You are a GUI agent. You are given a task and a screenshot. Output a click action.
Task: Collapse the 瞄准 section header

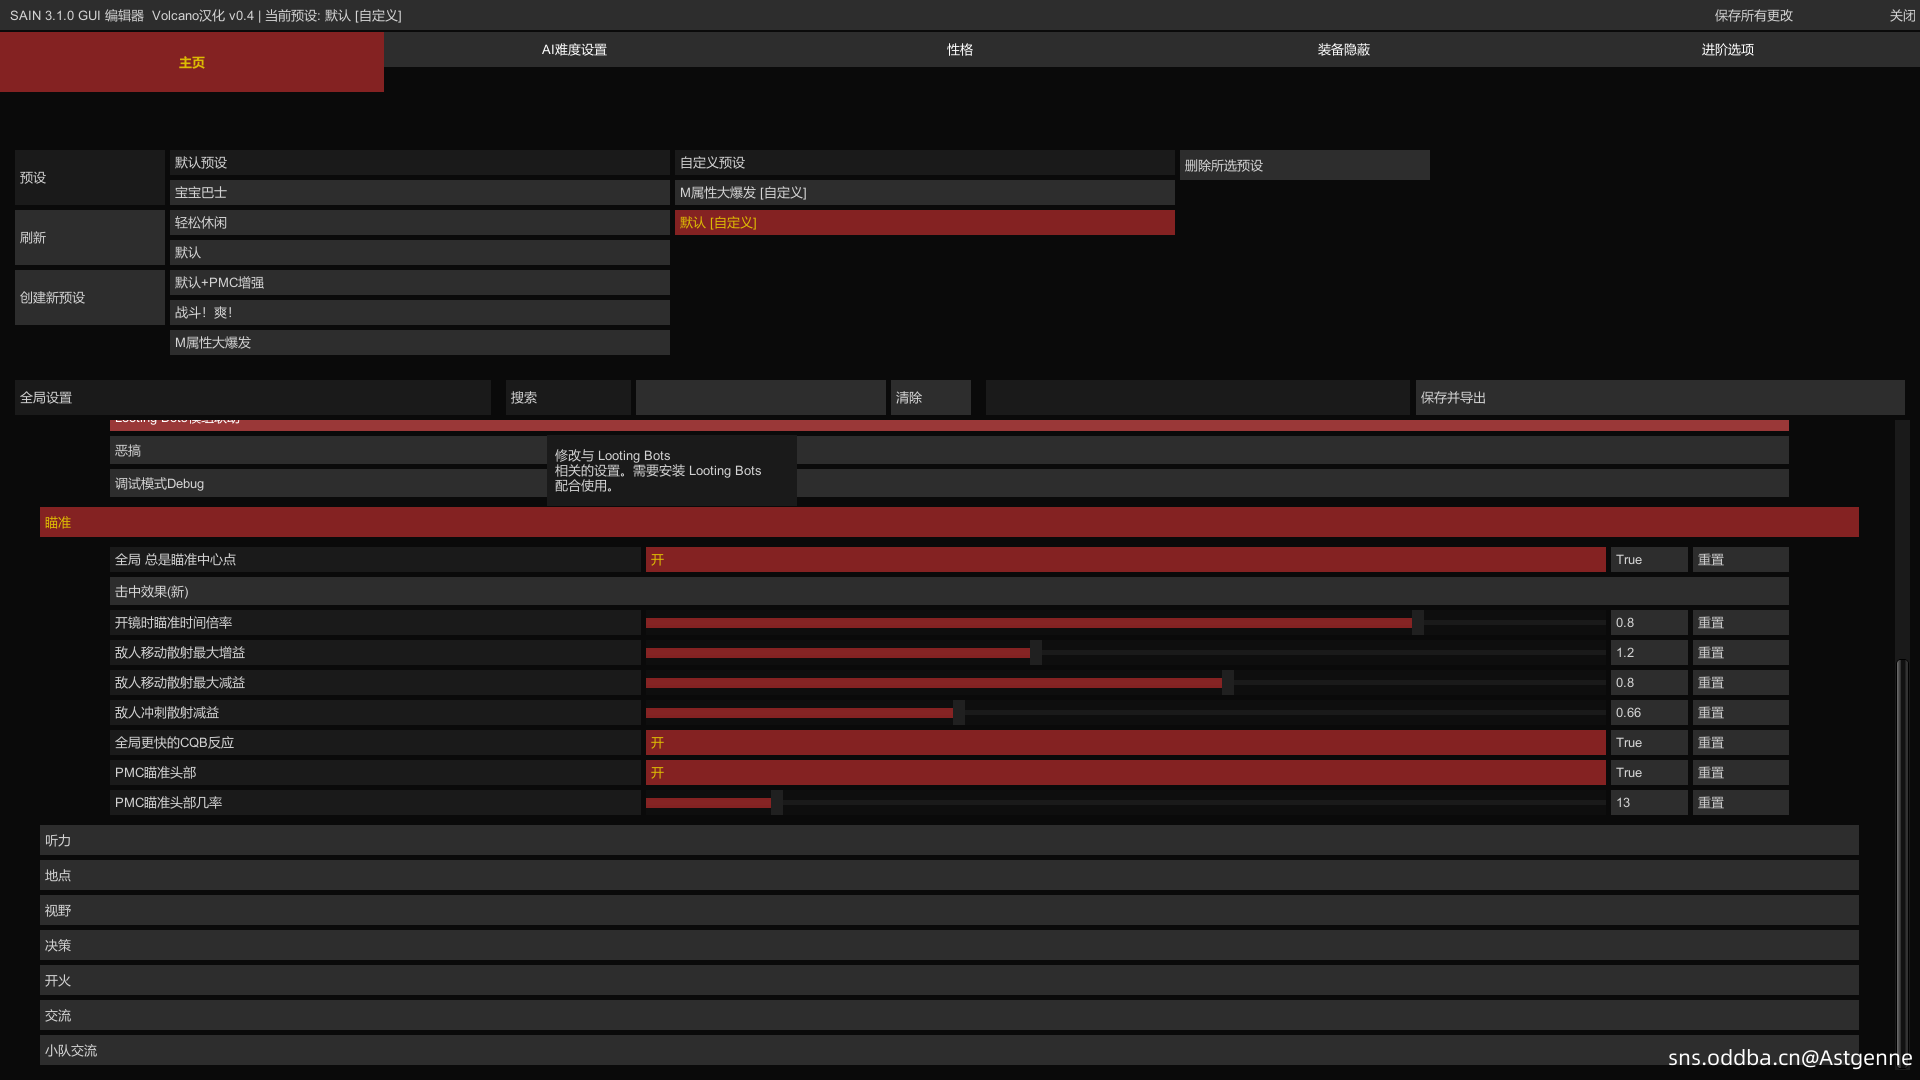pos(948,523)
